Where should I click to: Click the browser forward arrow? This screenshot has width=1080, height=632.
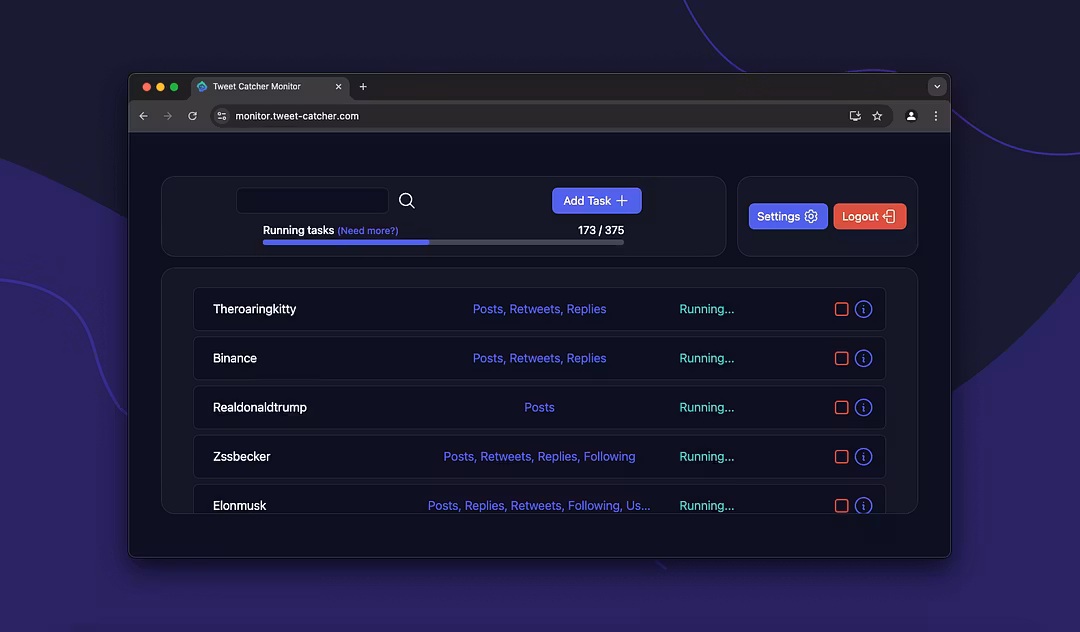point(167,116)
